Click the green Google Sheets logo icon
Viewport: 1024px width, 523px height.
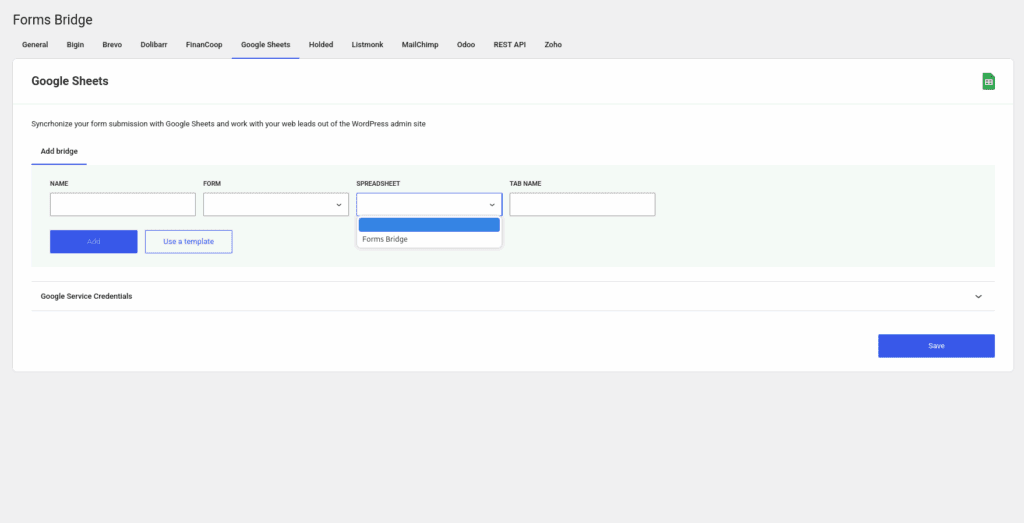coord(988,82)
